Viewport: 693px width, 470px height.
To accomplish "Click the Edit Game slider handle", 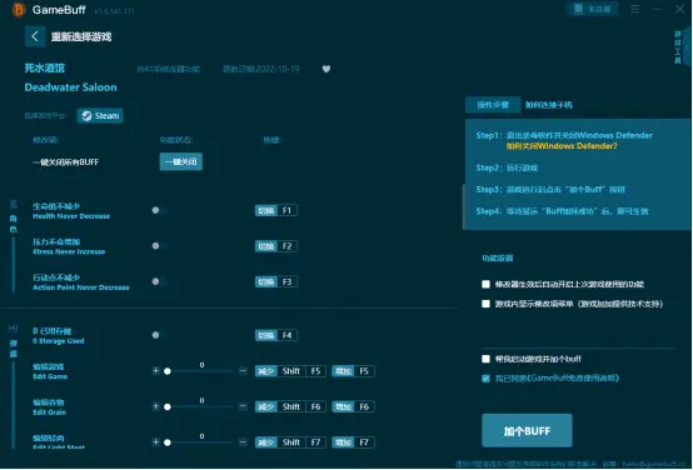I will pyautogui.click(x=168, y=371).
